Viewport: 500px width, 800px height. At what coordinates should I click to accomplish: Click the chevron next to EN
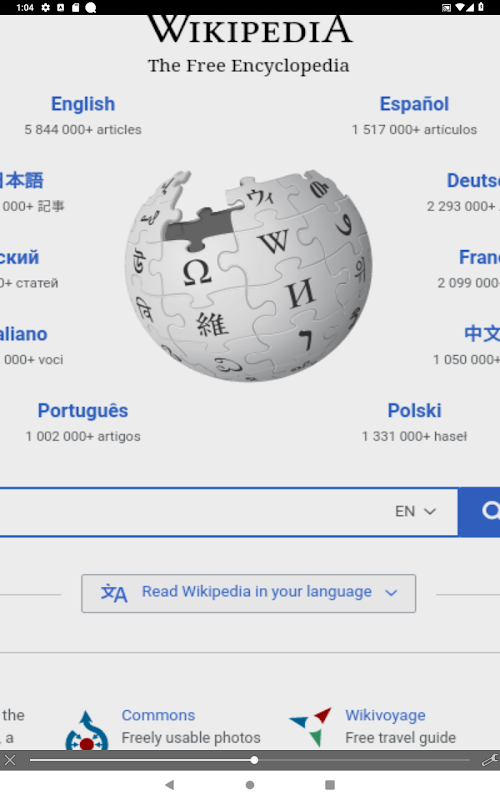pyautogui.click(x=430, y=511)
